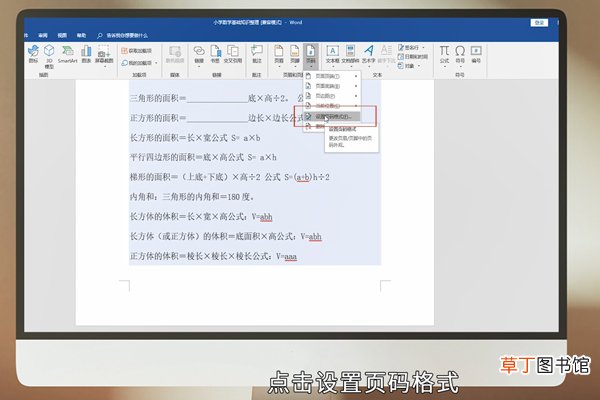This screenshot has width=600, height=400.
Task: Switch to the View (视图) tab
Action: (62, 35)
